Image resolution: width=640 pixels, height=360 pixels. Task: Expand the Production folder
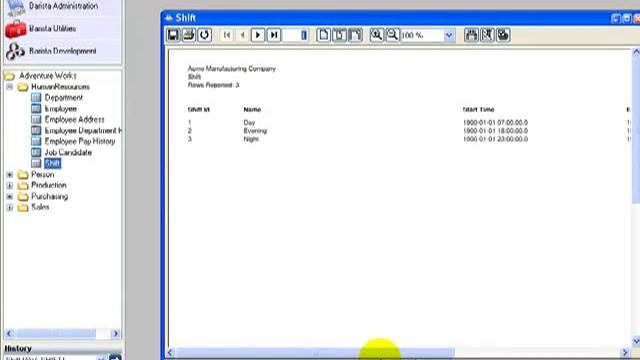[10, 186]
